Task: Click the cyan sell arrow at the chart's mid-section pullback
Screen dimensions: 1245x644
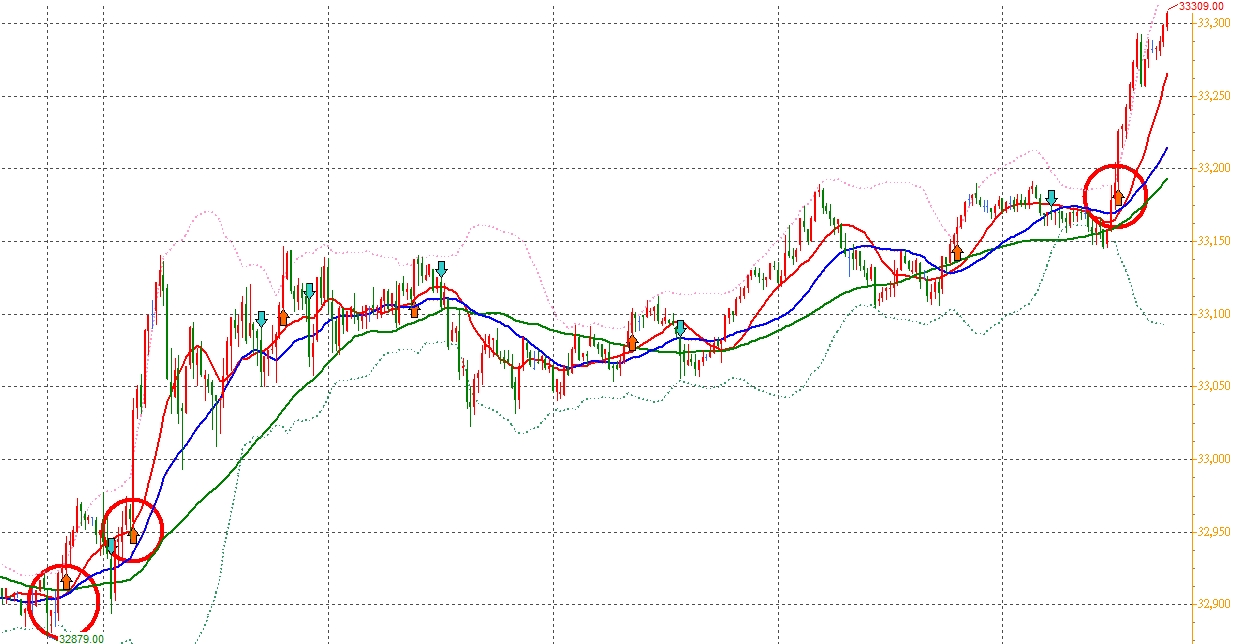Action: (680, 327)
